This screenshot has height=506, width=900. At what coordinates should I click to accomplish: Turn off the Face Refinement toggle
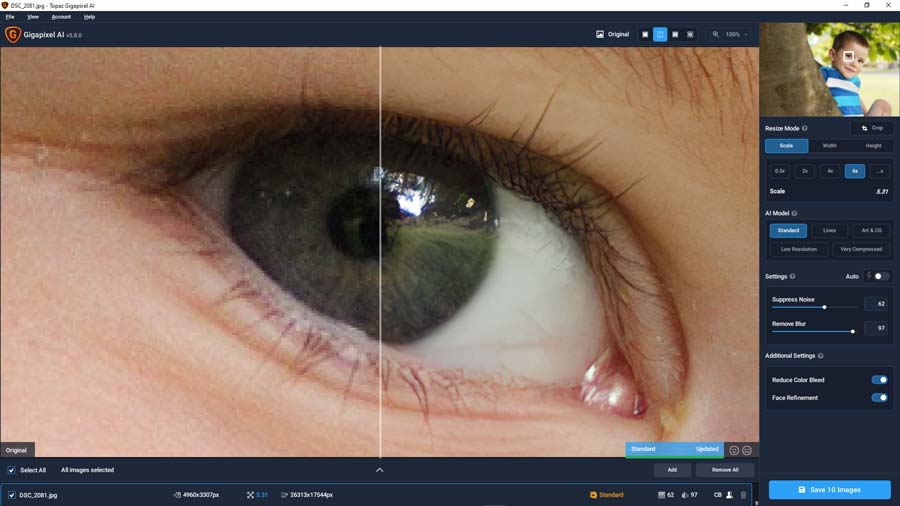point(879,398)
